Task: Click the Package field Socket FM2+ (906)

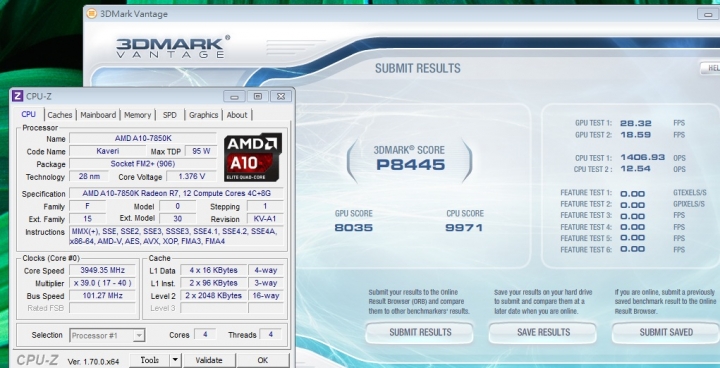Action: click(143, 164)
